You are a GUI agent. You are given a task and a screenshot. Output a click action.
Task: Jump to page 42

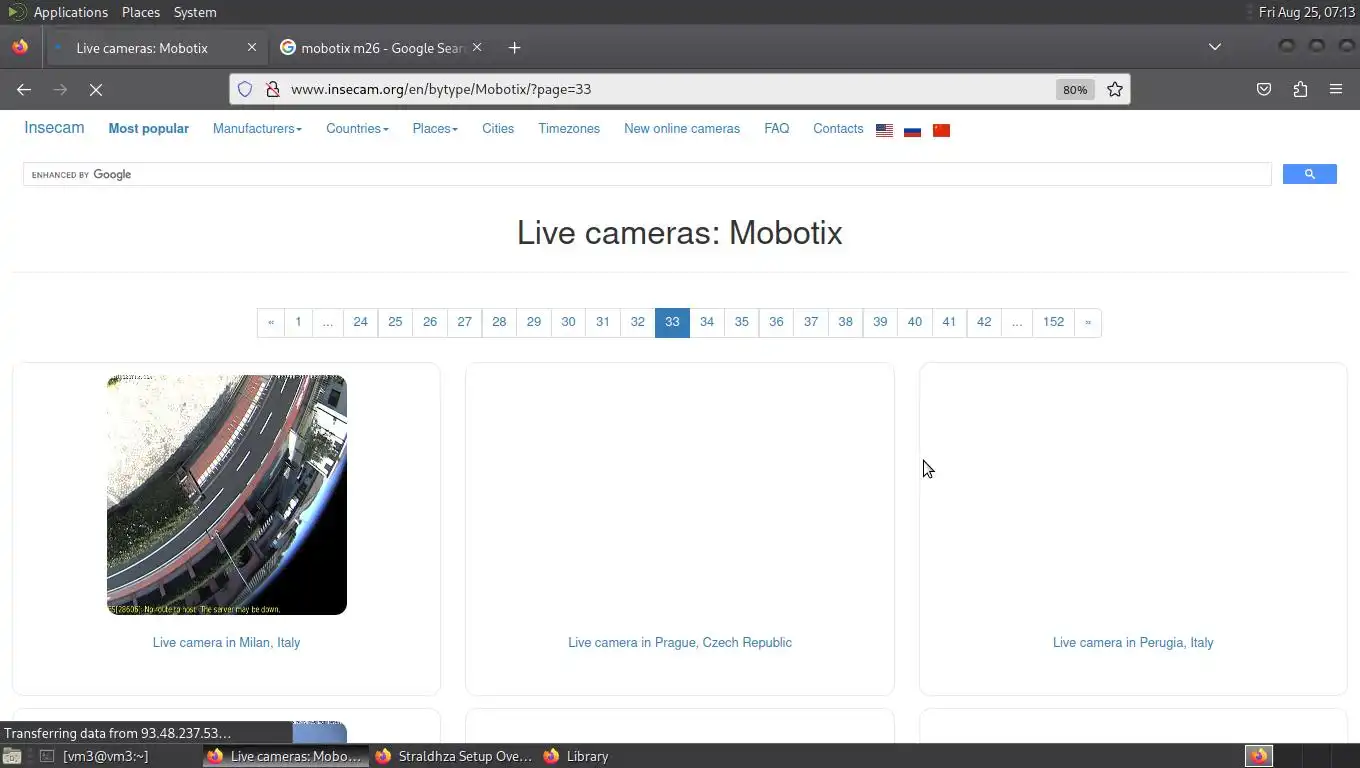(x=984, y=322)
